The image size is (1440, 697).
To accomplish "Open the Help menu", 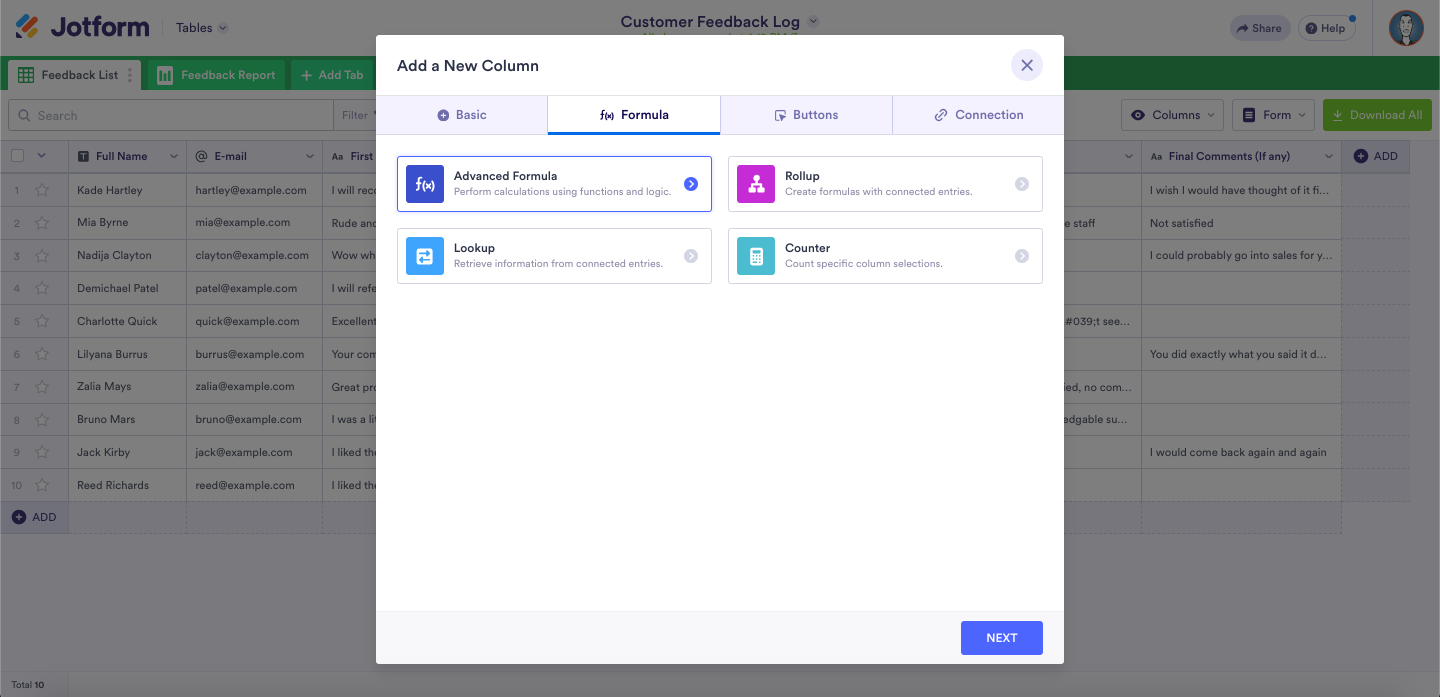I will [1326, 28].
